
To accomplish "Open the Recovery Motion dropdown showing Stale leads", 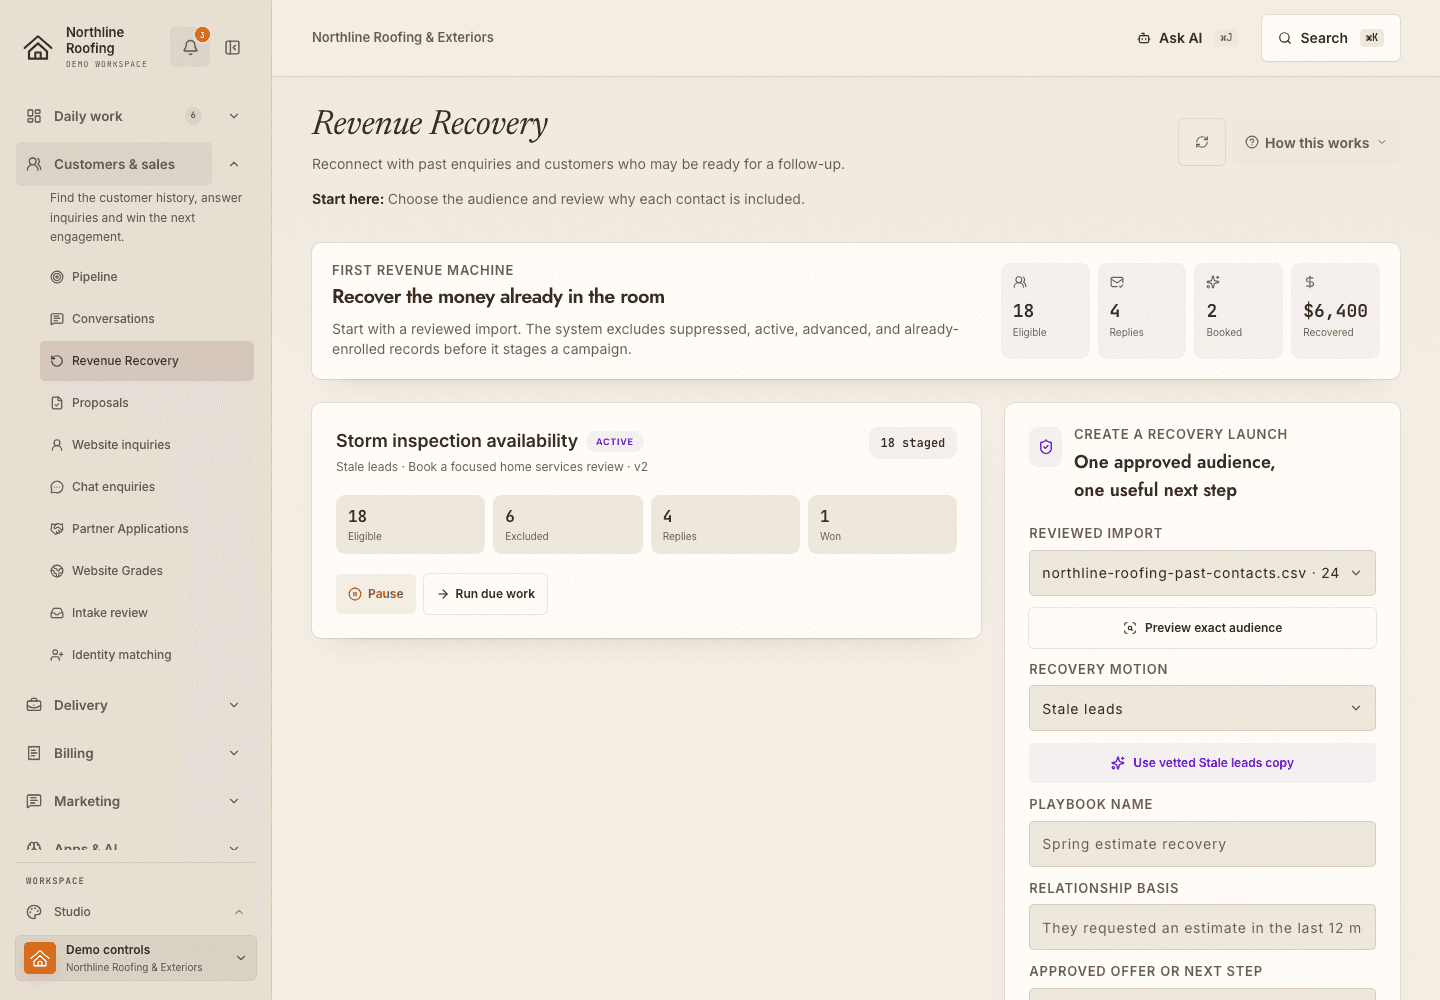I will coord(1202,708).
